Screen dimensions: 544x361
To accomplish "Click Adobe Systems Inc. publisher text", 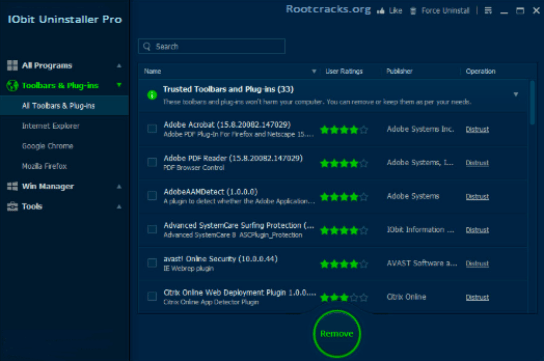I will pos(420,129).
